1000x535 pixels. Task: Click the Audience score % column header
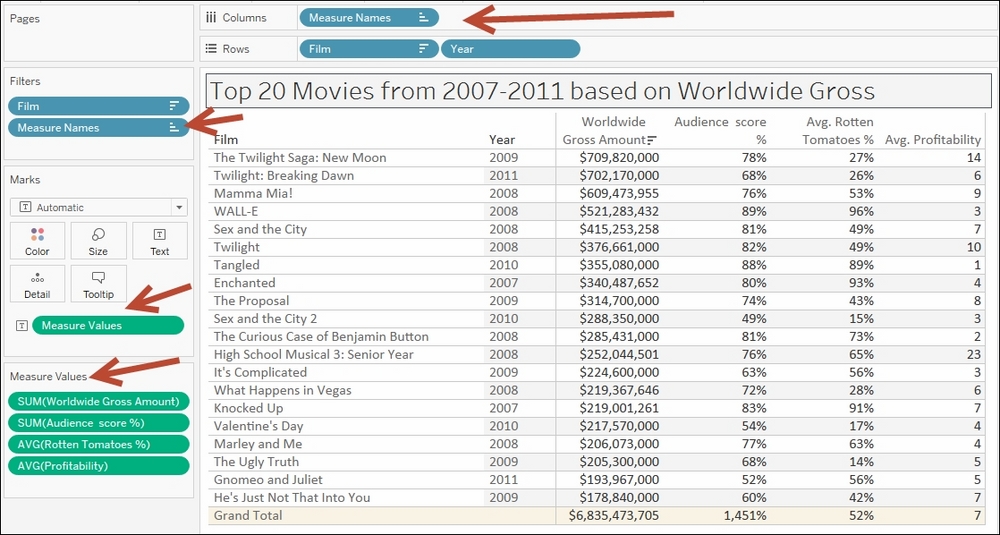[x=720, y=130]
